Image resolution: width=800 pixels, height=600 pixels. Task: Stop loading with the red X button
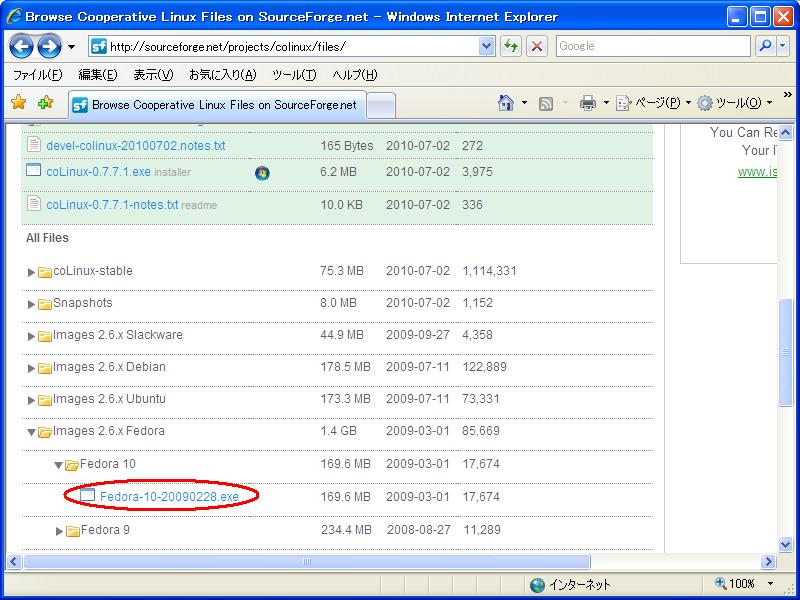pyautogui.click(x=537, y=46)
